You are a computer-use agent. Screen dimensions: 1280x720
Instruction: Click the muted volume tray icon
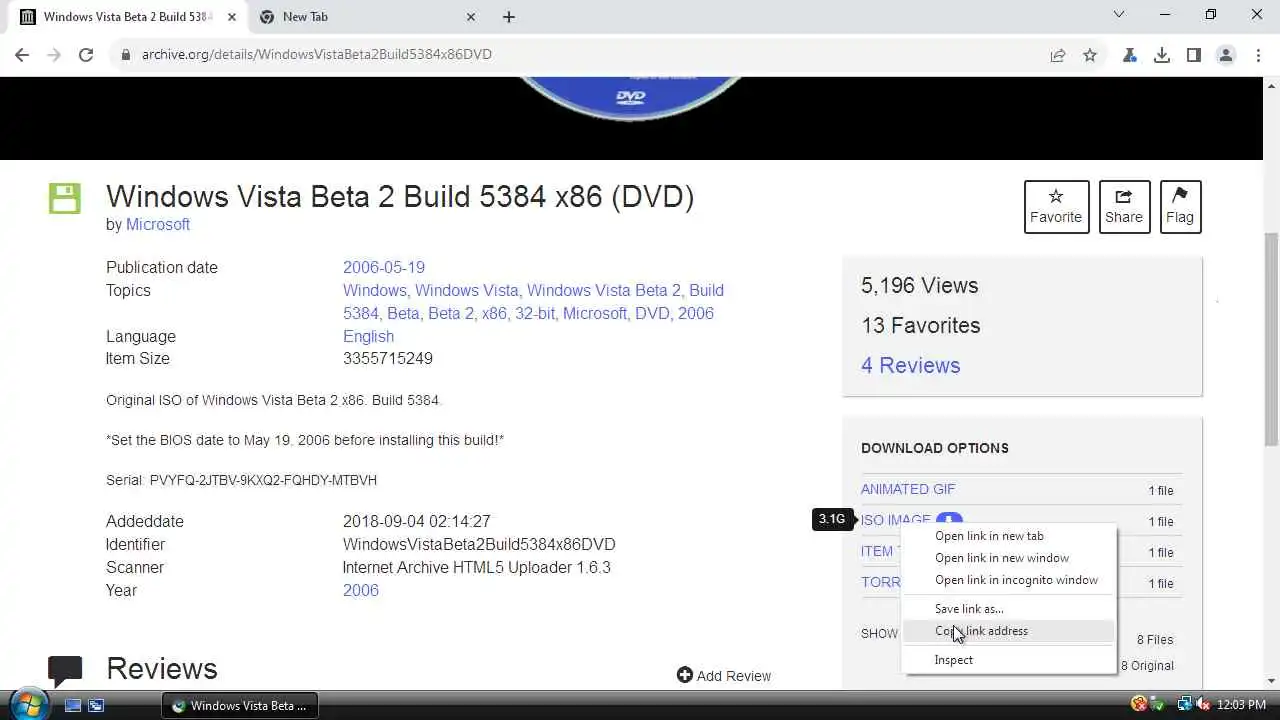[x=1202, y=705]
